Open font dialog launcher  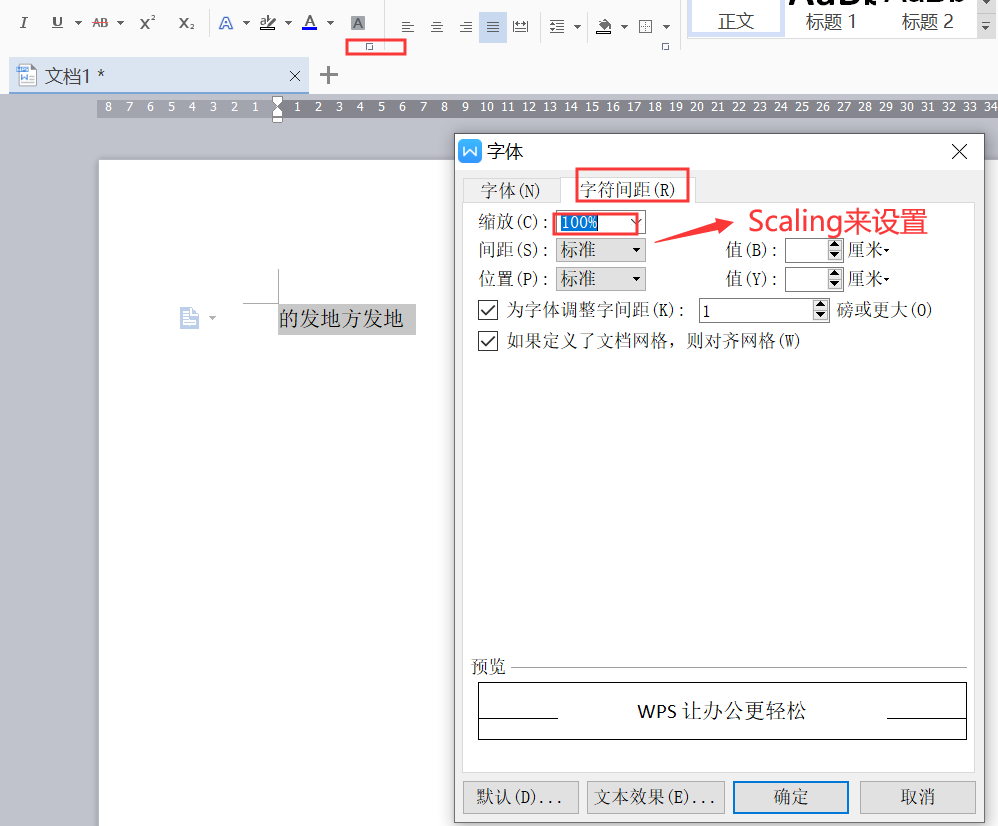pyautogui.click(x=369, y=46)
